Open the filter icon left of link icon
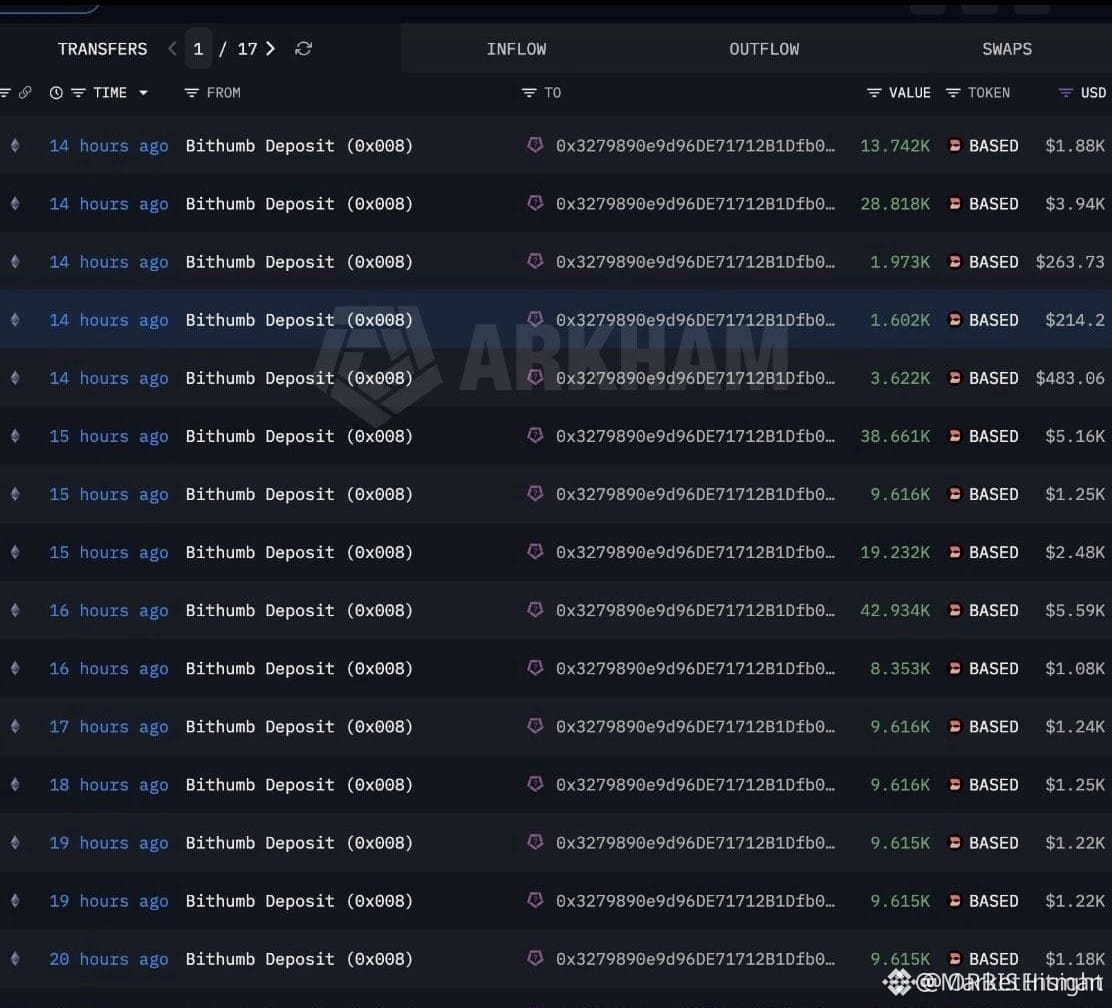This screenshot has width=1112, height=1008. pos(5,93)
